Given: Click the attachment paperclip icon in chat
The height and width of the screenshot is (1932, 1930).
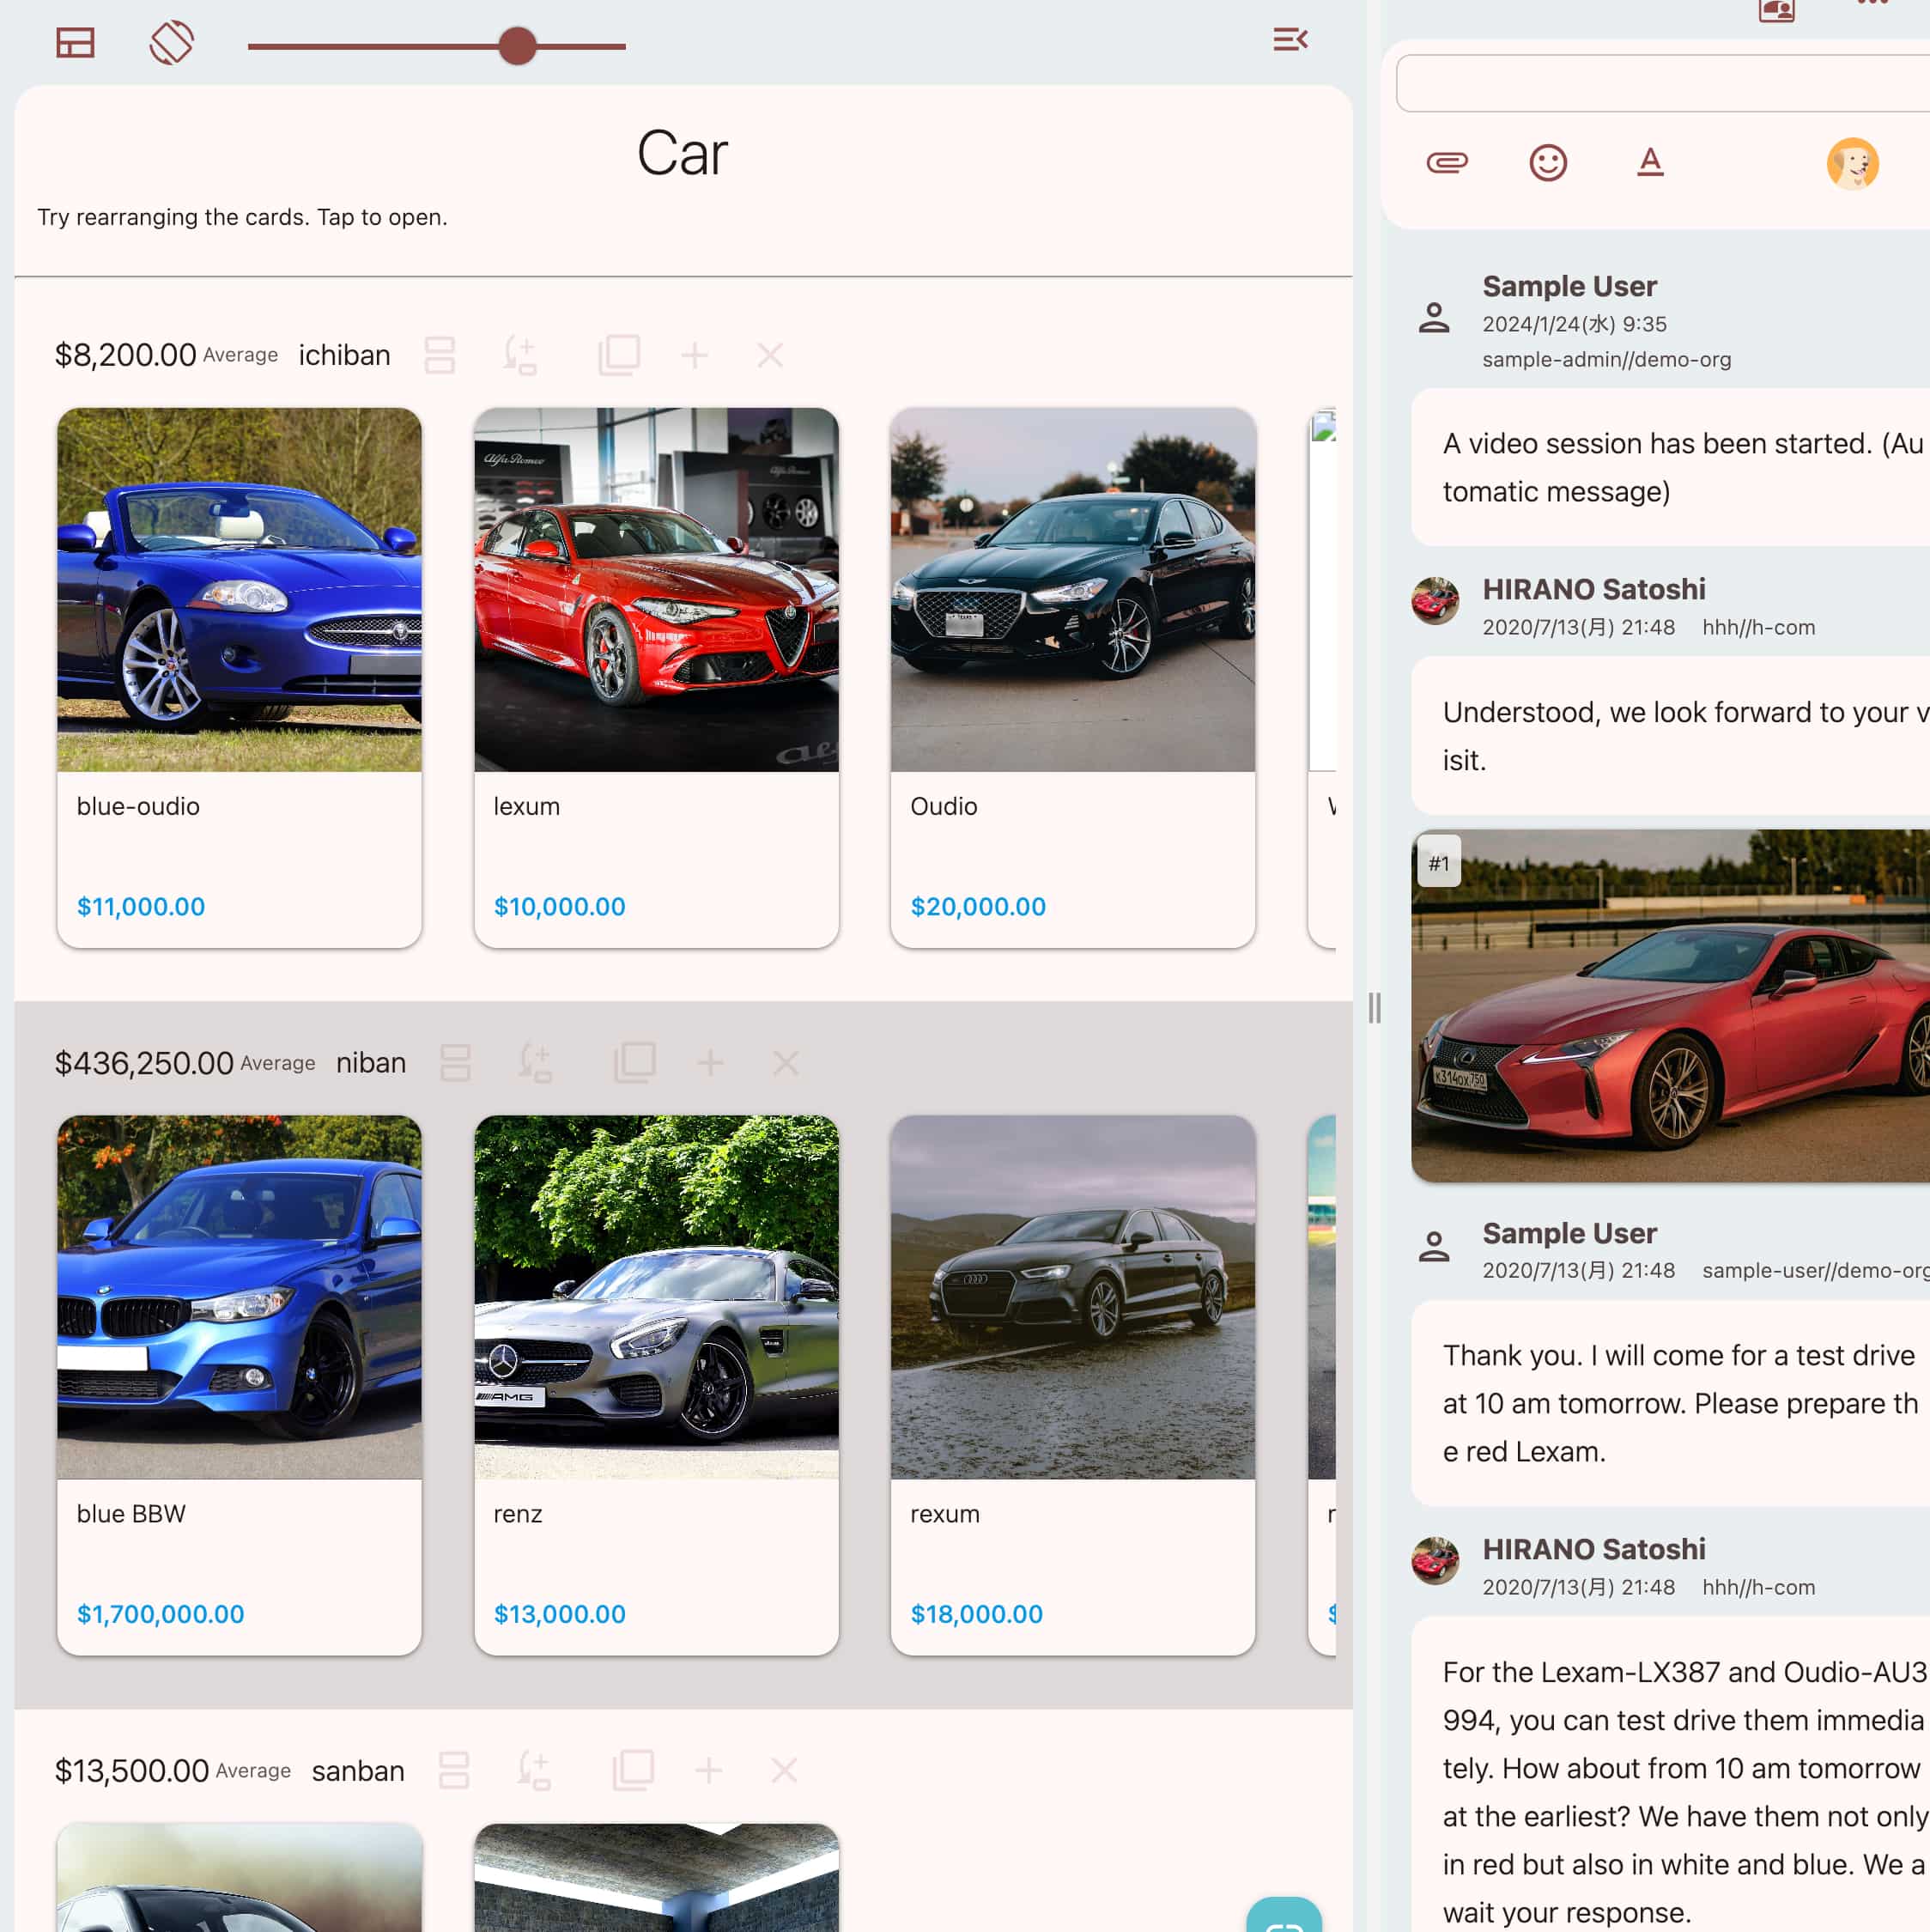Looking at the screenshot, I should (x=1447, y=162).
